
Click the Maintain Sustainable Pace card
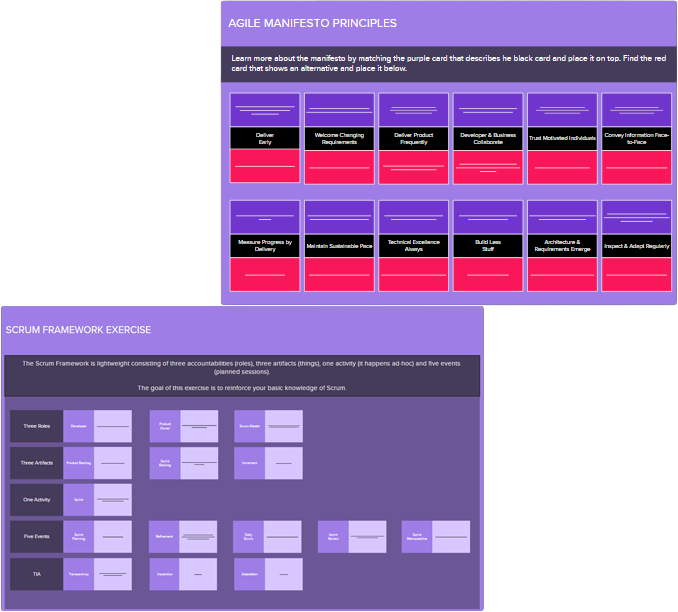coord(339,245)
